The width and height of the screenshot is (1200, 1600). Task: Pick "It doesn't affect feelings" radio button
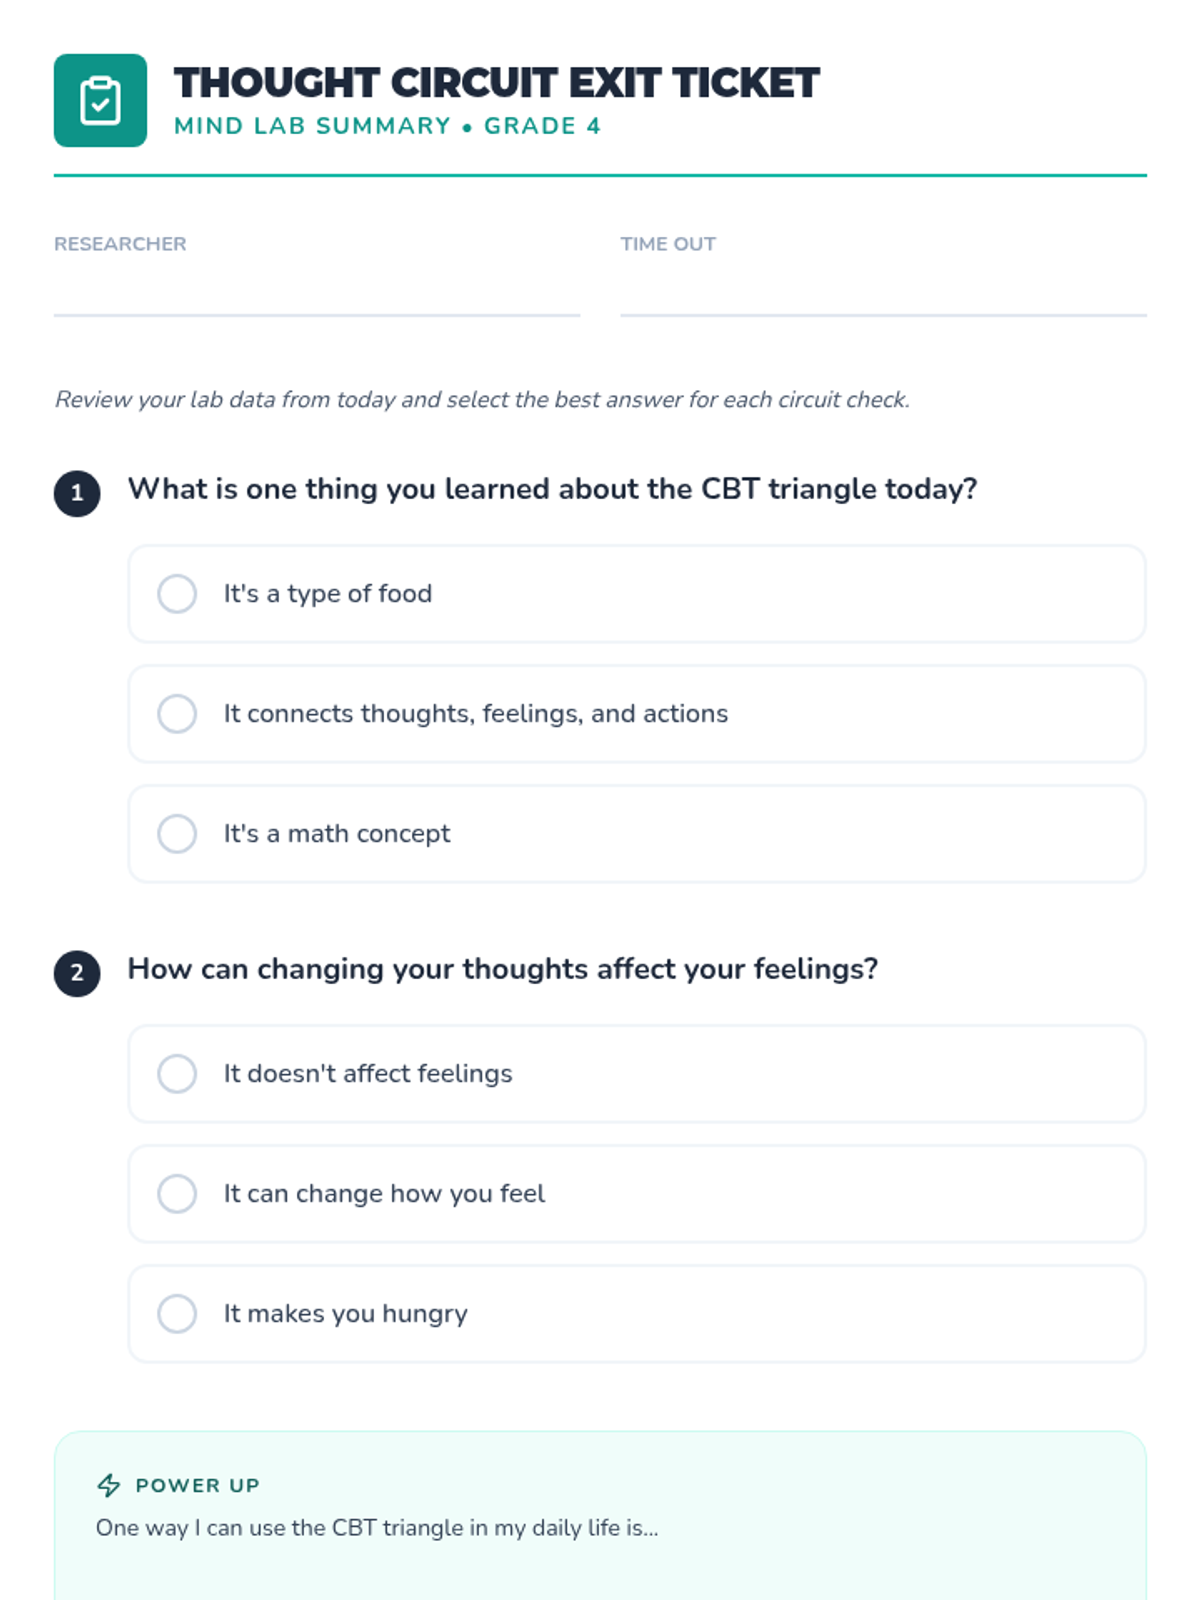coord(177,1074)
